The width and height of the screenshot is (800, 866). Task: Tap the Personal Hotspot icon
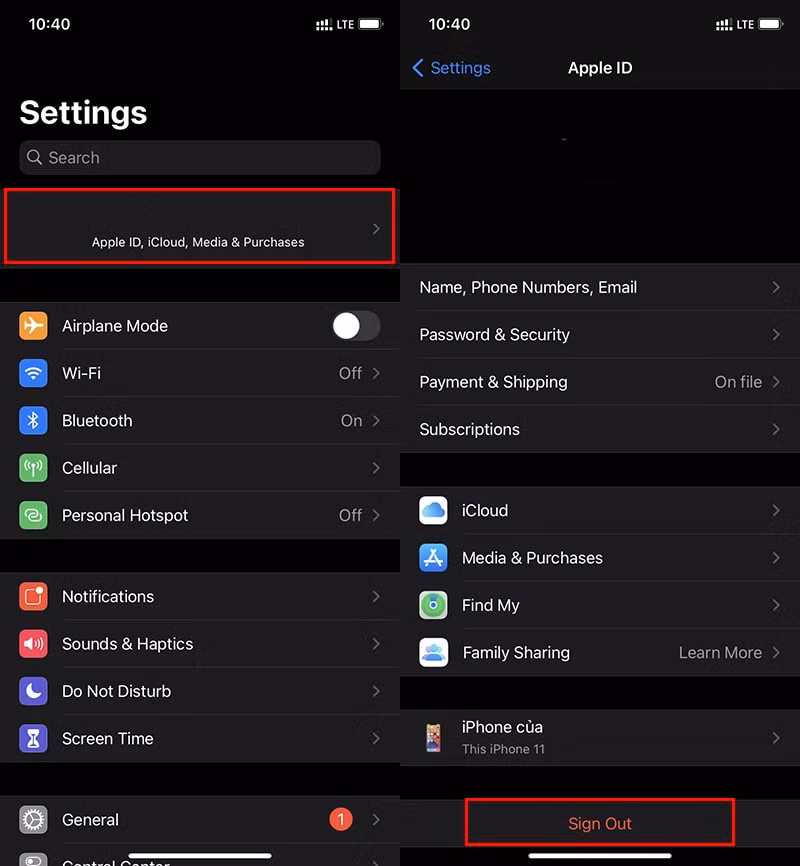tap(33, 515)
